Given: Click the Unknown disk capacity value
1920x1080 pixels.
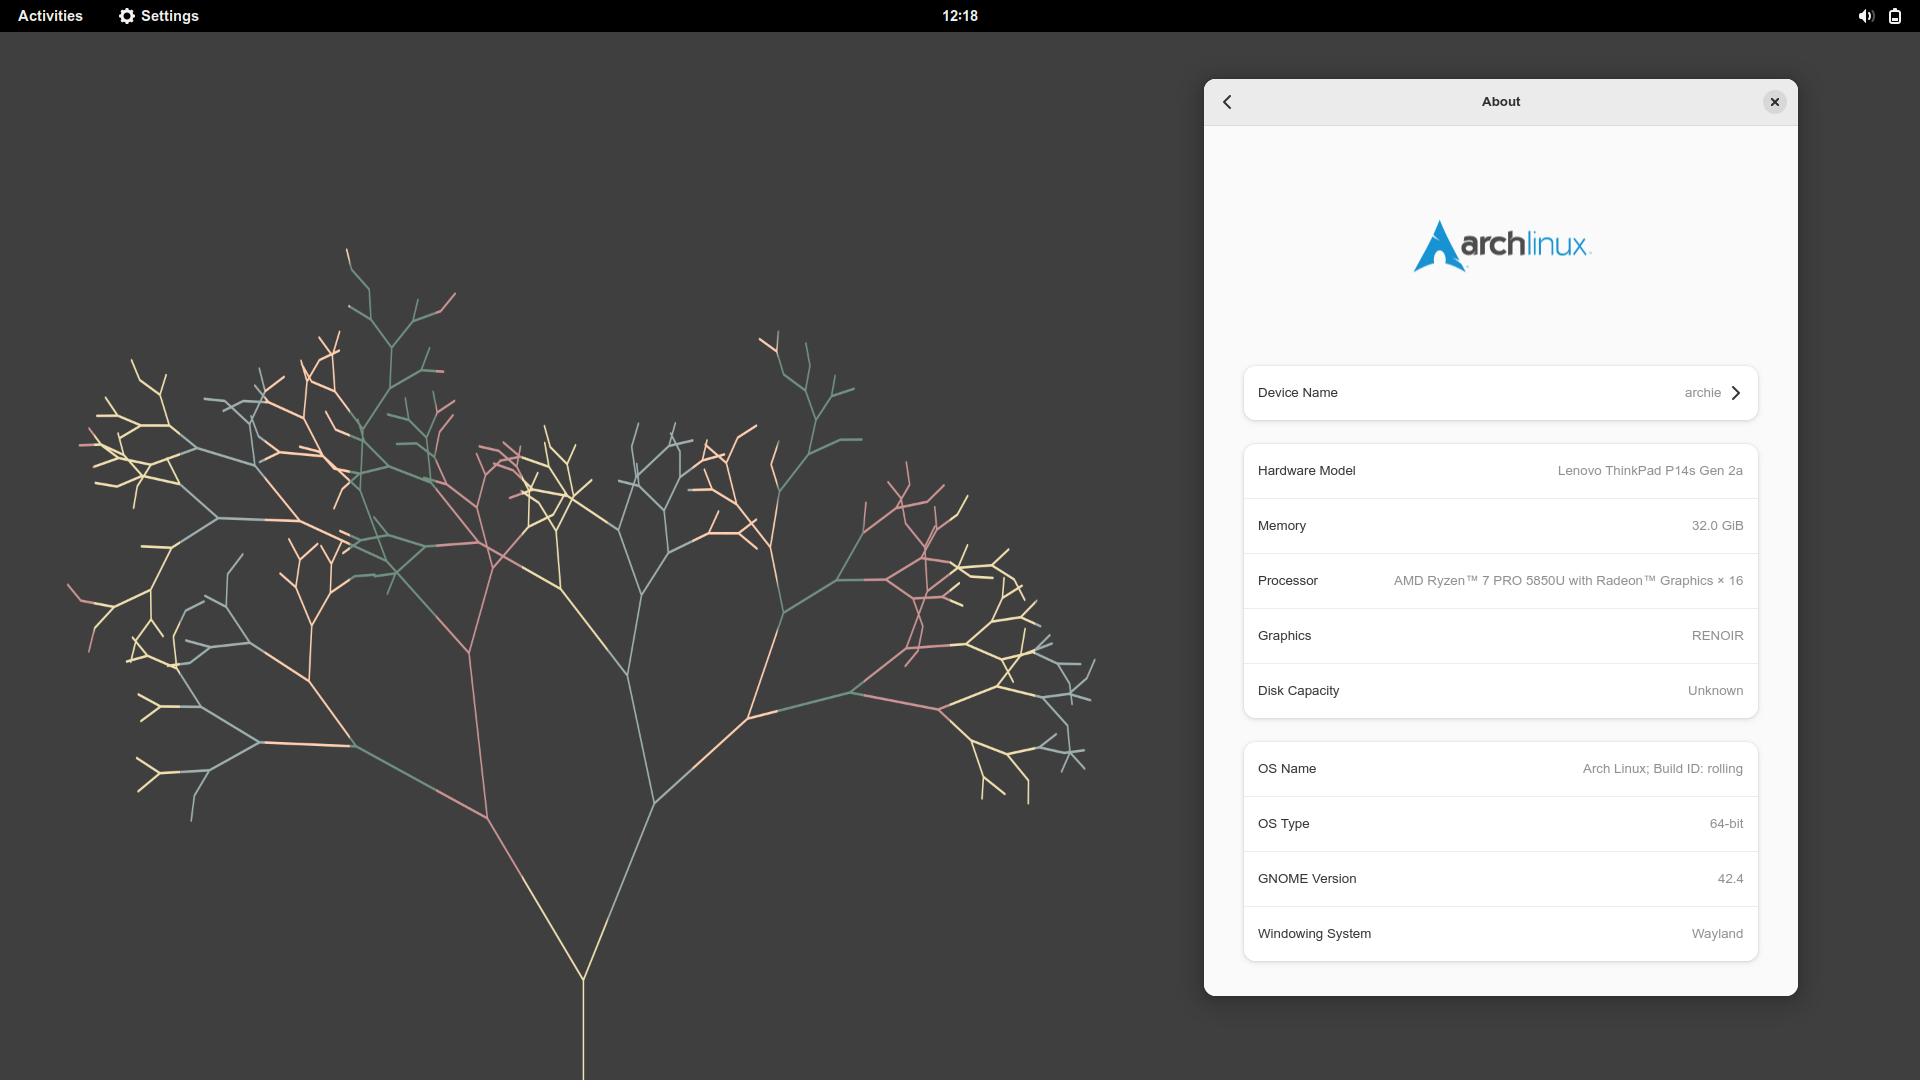Looking at the screenshot, I should (1715, 691).
